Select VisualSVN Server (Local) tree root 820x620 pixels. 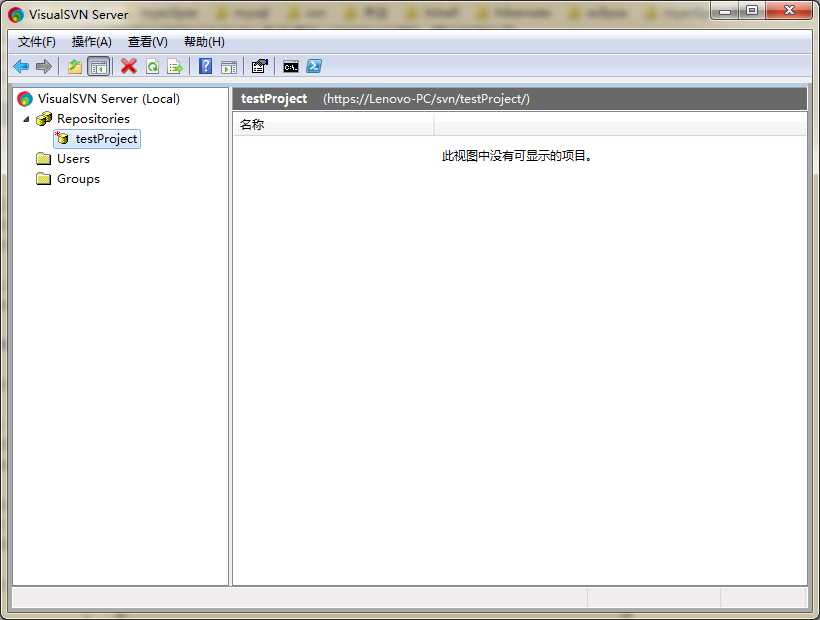(109, 98)
